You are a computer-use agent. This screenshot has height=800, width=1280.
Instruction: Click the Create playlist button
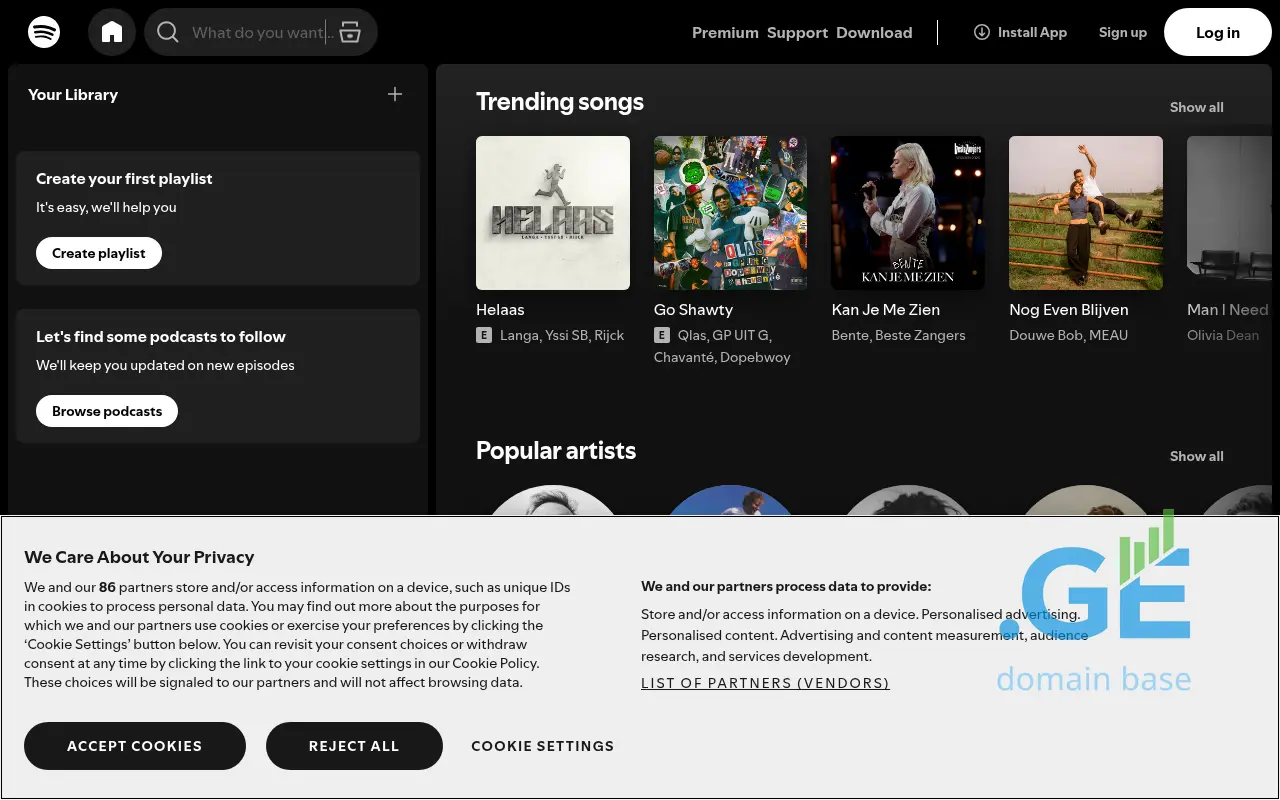99,253
